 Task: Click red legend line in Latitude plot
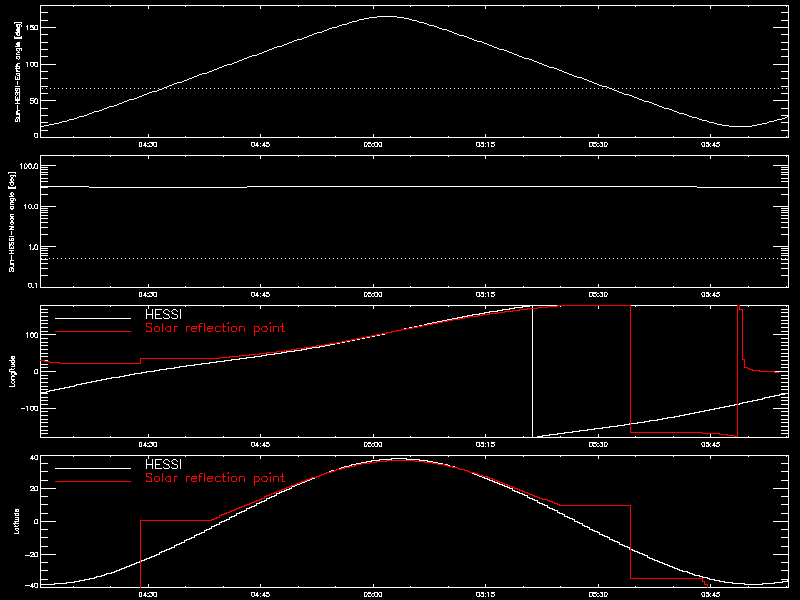pos(93,482)
